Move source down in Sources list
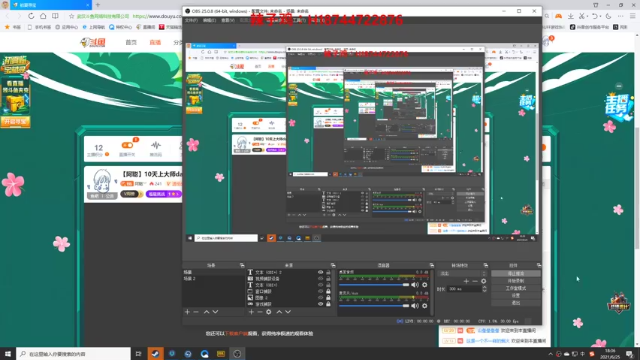Image resolution: width=640 pixels, height=360 pixels. [288, 312]
